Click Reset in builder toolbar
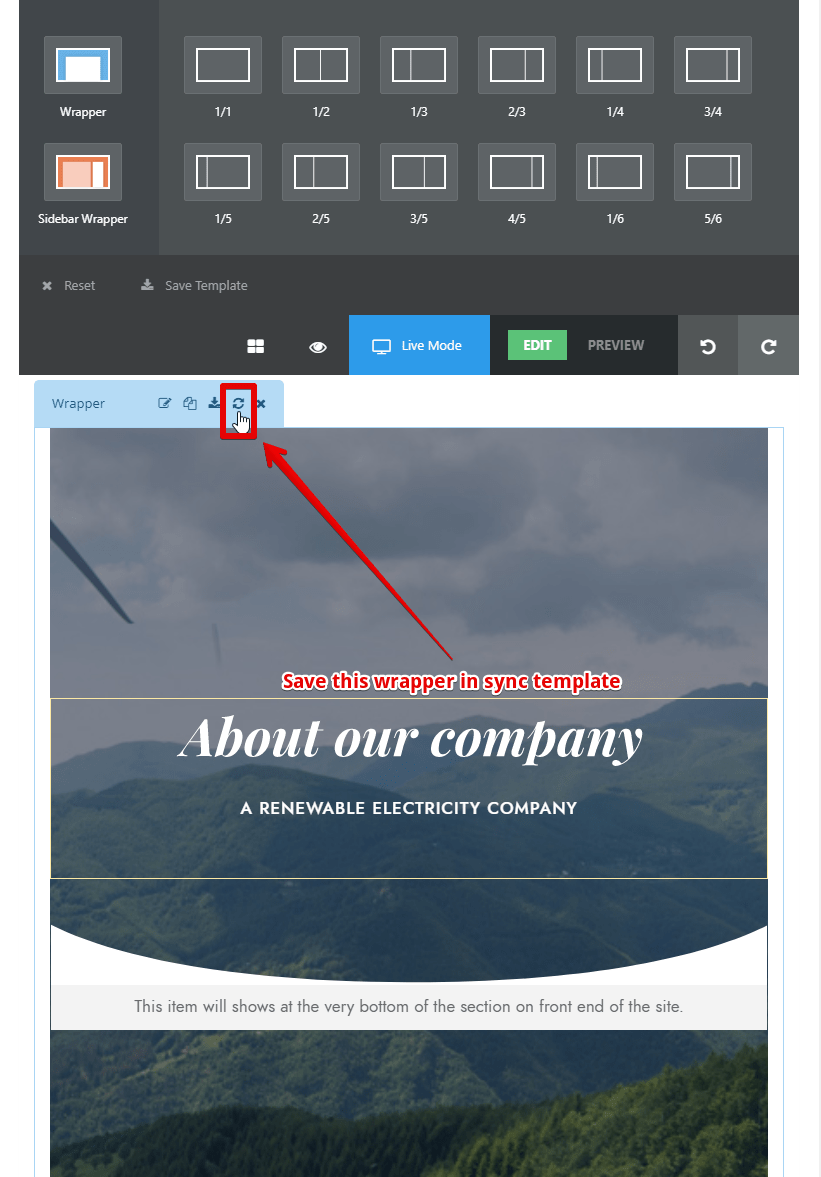 click(x=69, y=285)
